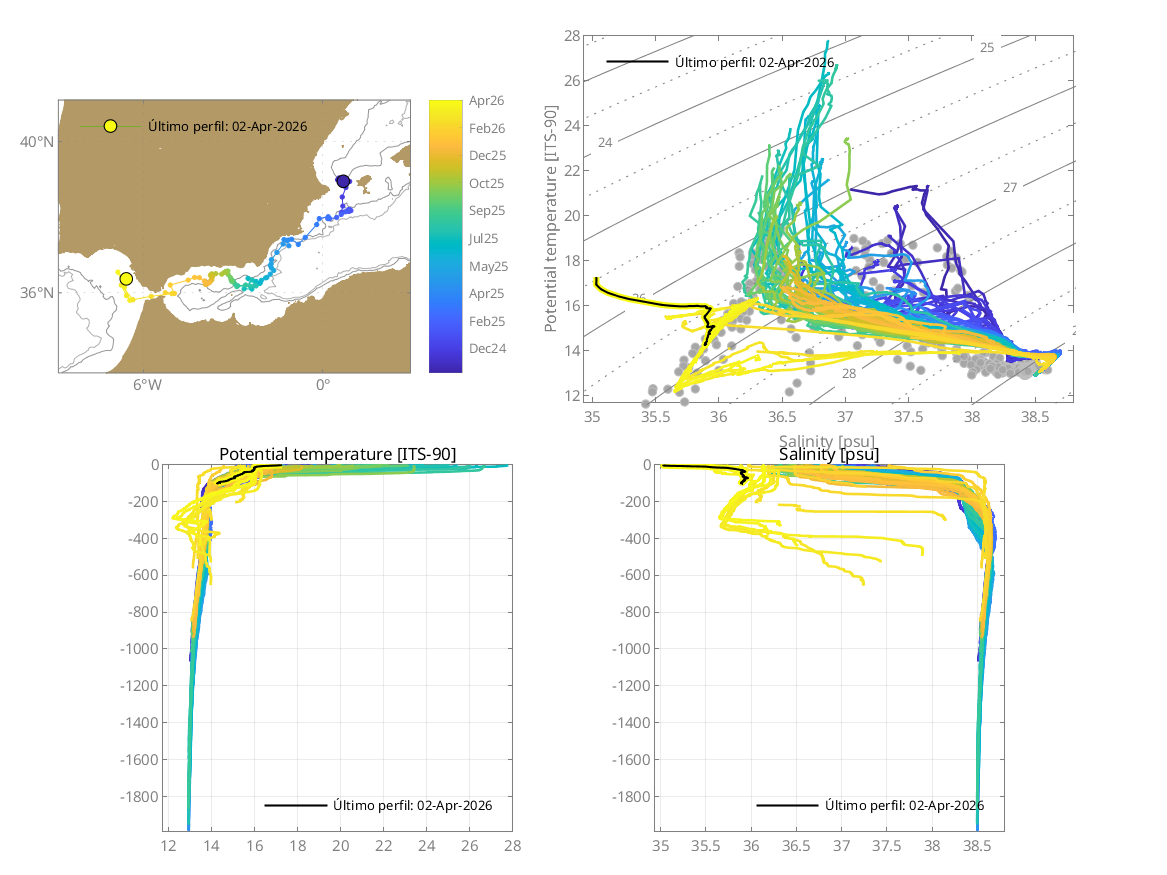
Task: Click the 6°W longitude label on the map
Action: tap(147, 385)
